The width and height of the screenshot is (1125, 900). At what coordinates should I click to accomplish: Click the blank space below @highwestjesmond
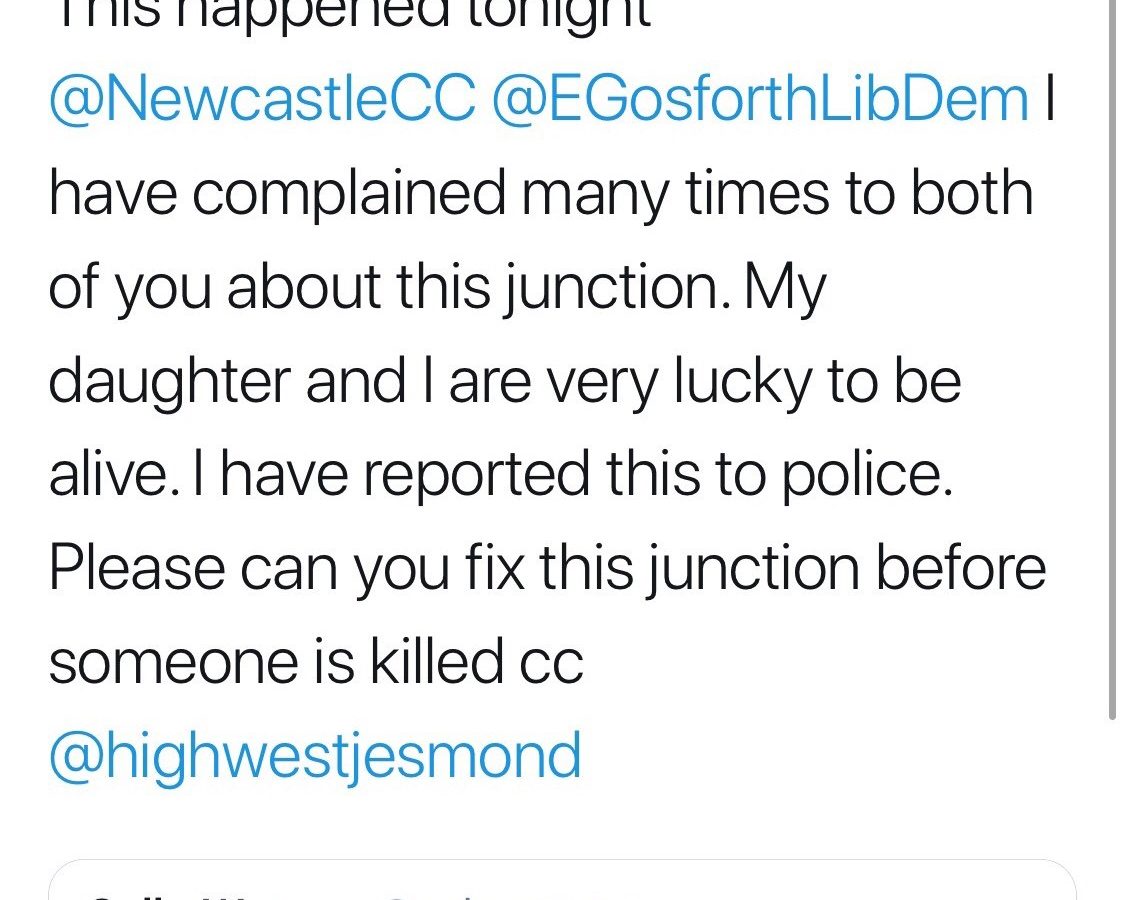tap(560, 820)
